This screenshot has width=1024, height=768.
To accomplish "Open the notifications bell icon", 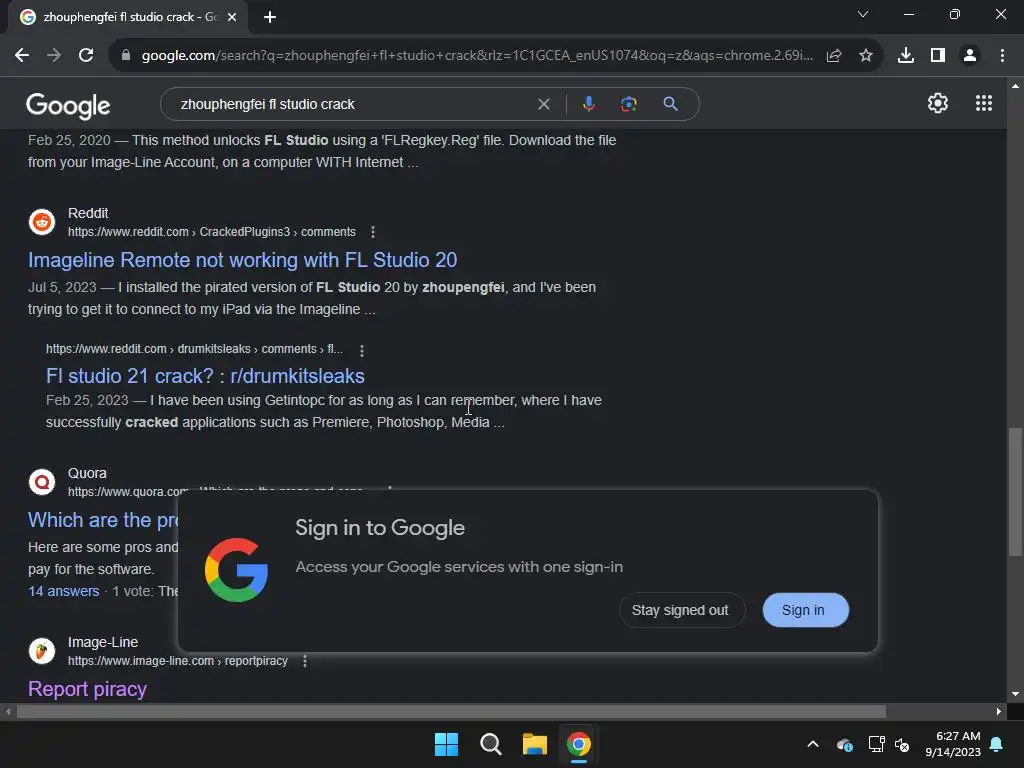I will (997, 744).
